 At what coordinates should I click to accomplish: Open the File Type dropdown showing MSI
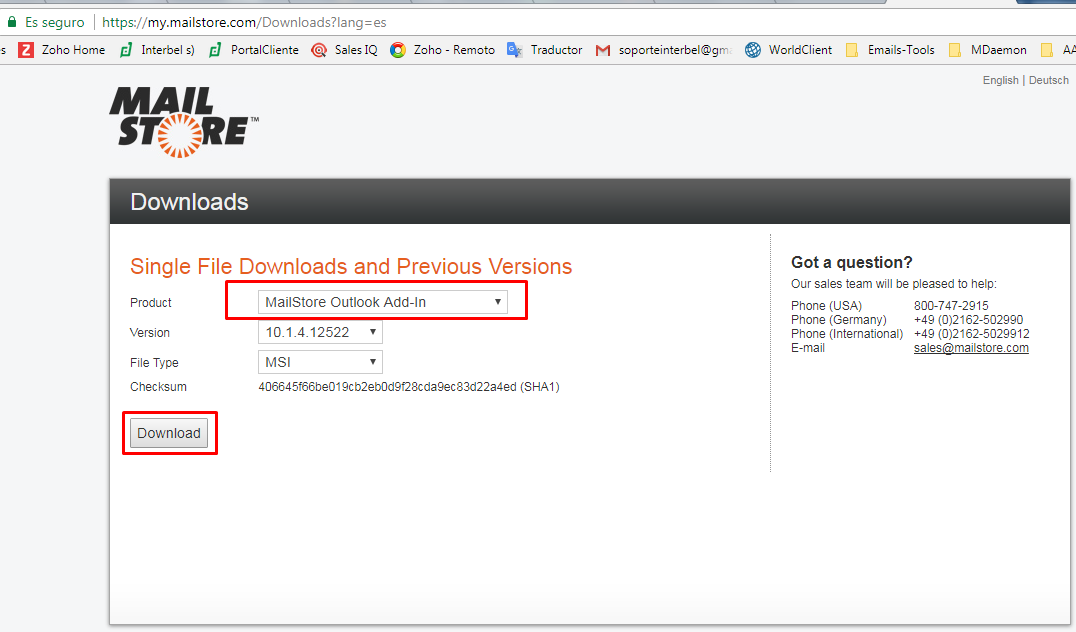coord(320,362)
